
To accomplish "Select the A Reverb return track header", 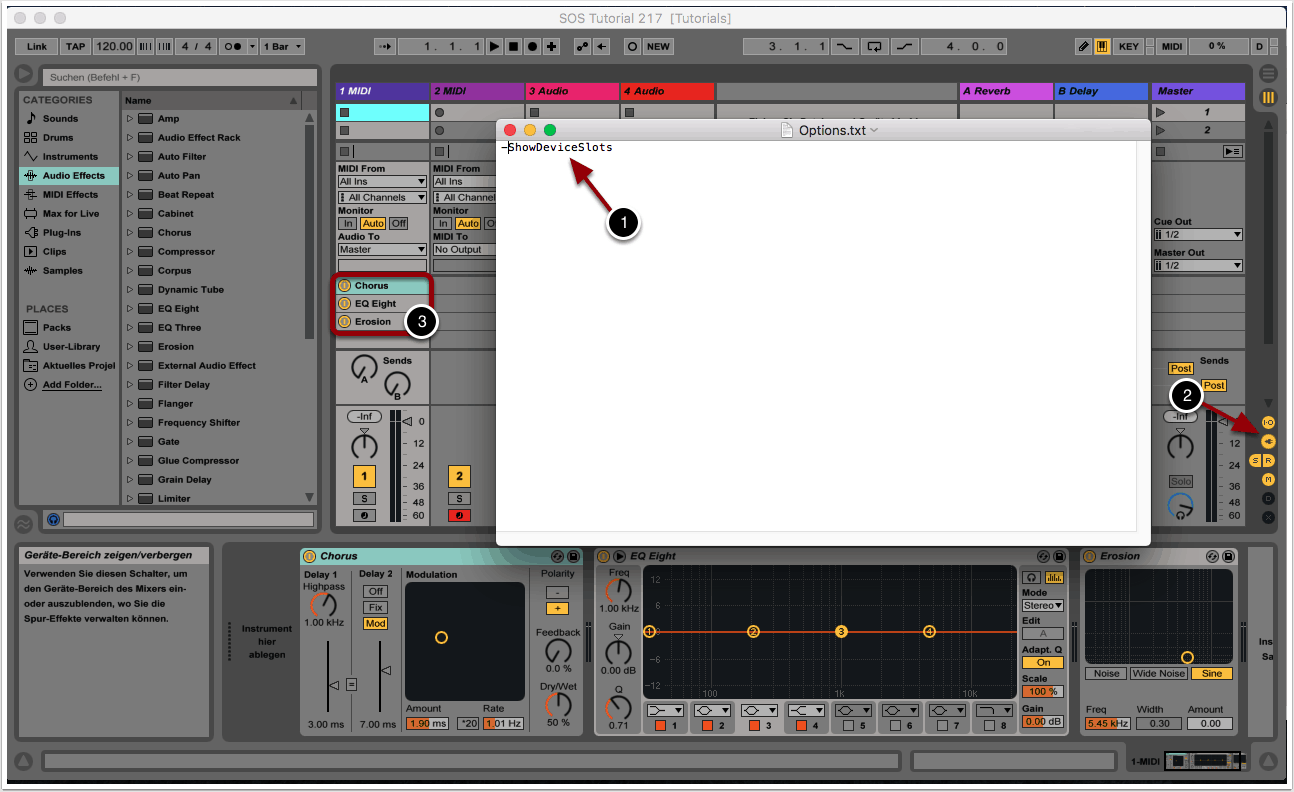I will coord(1005,91).
